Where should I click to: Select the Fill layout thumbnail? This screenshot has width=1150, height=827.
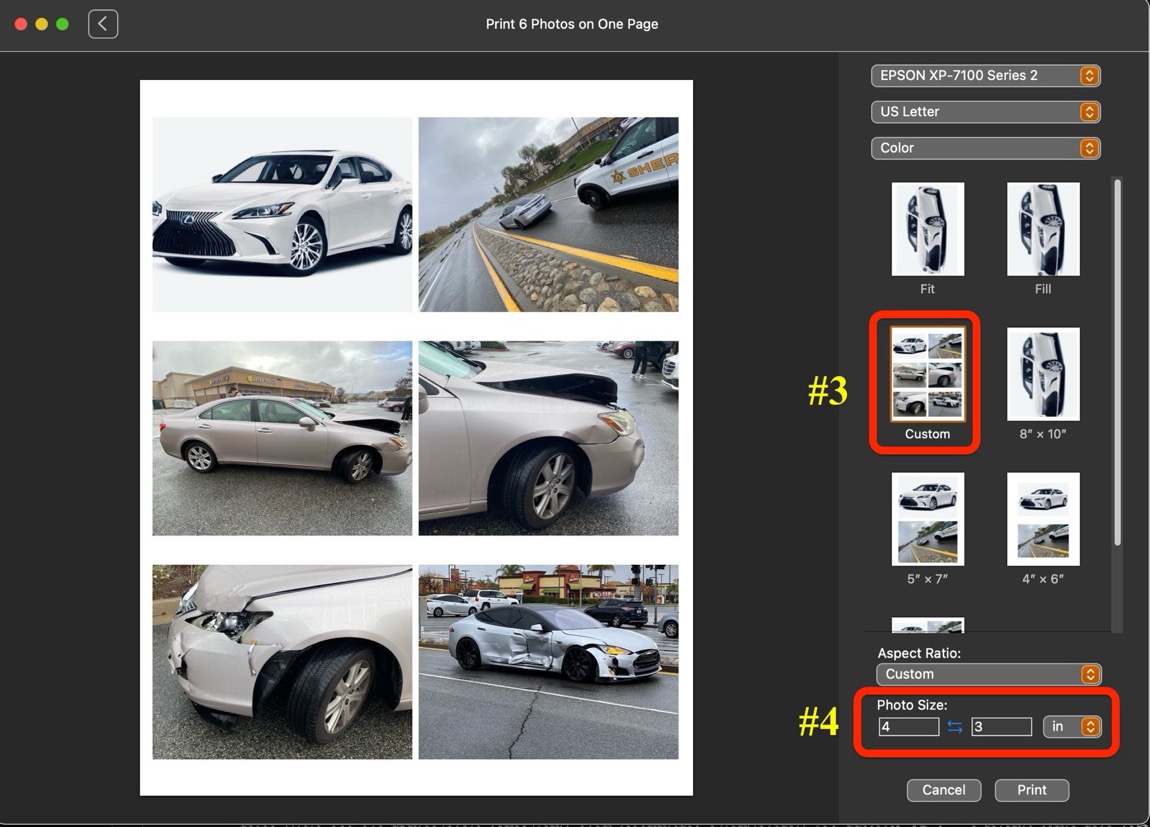[x=1043, y=229]
